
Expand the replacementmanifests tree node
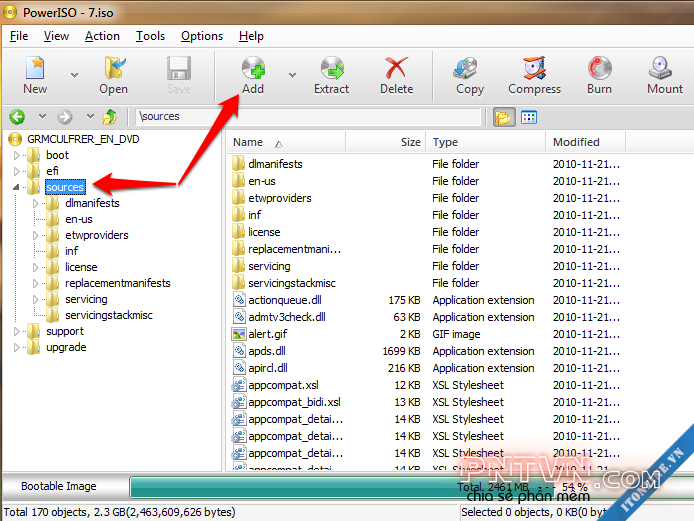36,283
